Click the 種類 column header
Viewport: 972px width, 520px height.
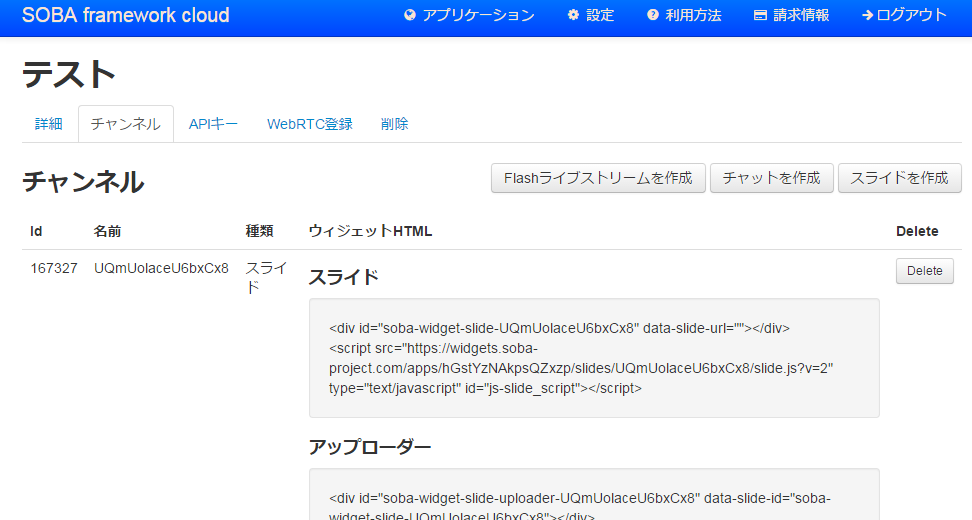pos(259,231)
